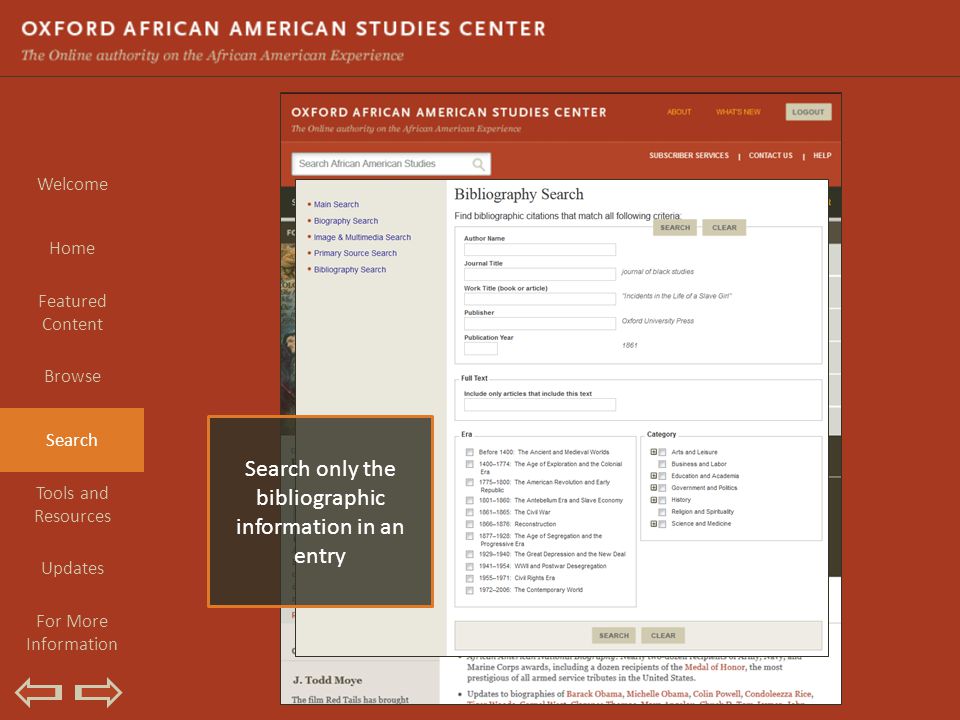Open Featured Content section
The image size is (960, 720).
[72, 312]
